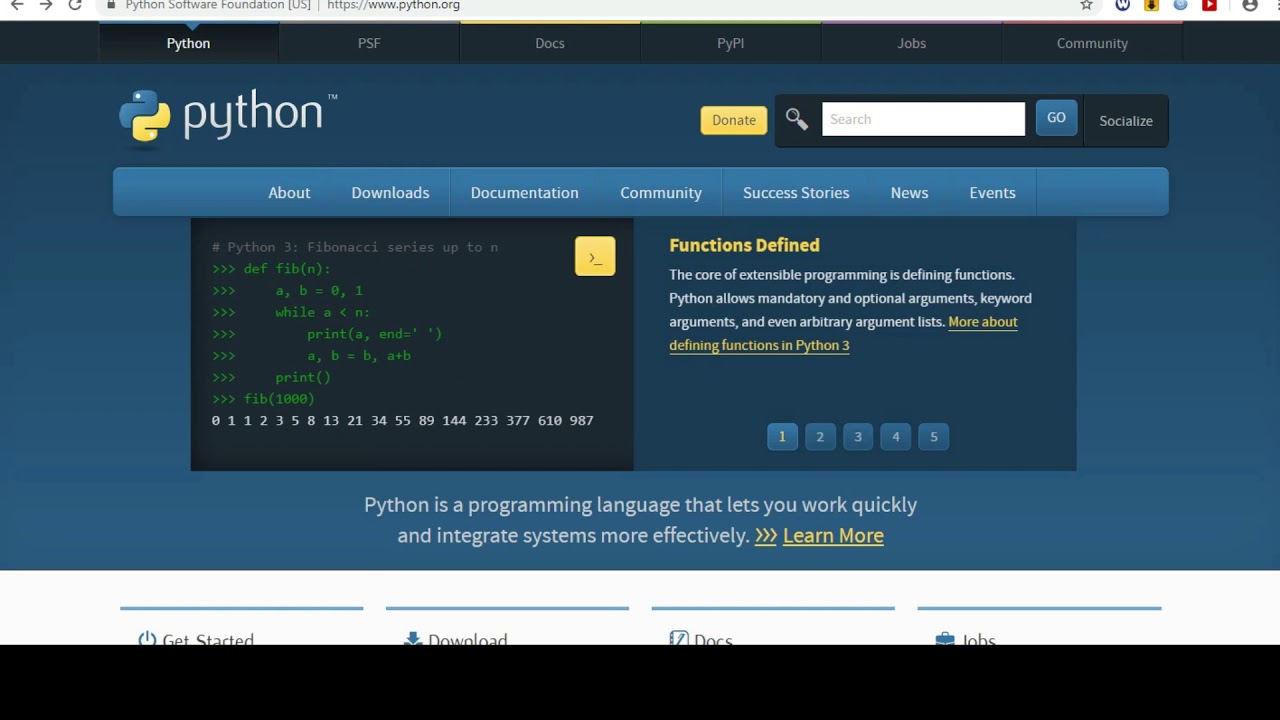Click the GO search button
The image size is (1280, 720).
1056,118
